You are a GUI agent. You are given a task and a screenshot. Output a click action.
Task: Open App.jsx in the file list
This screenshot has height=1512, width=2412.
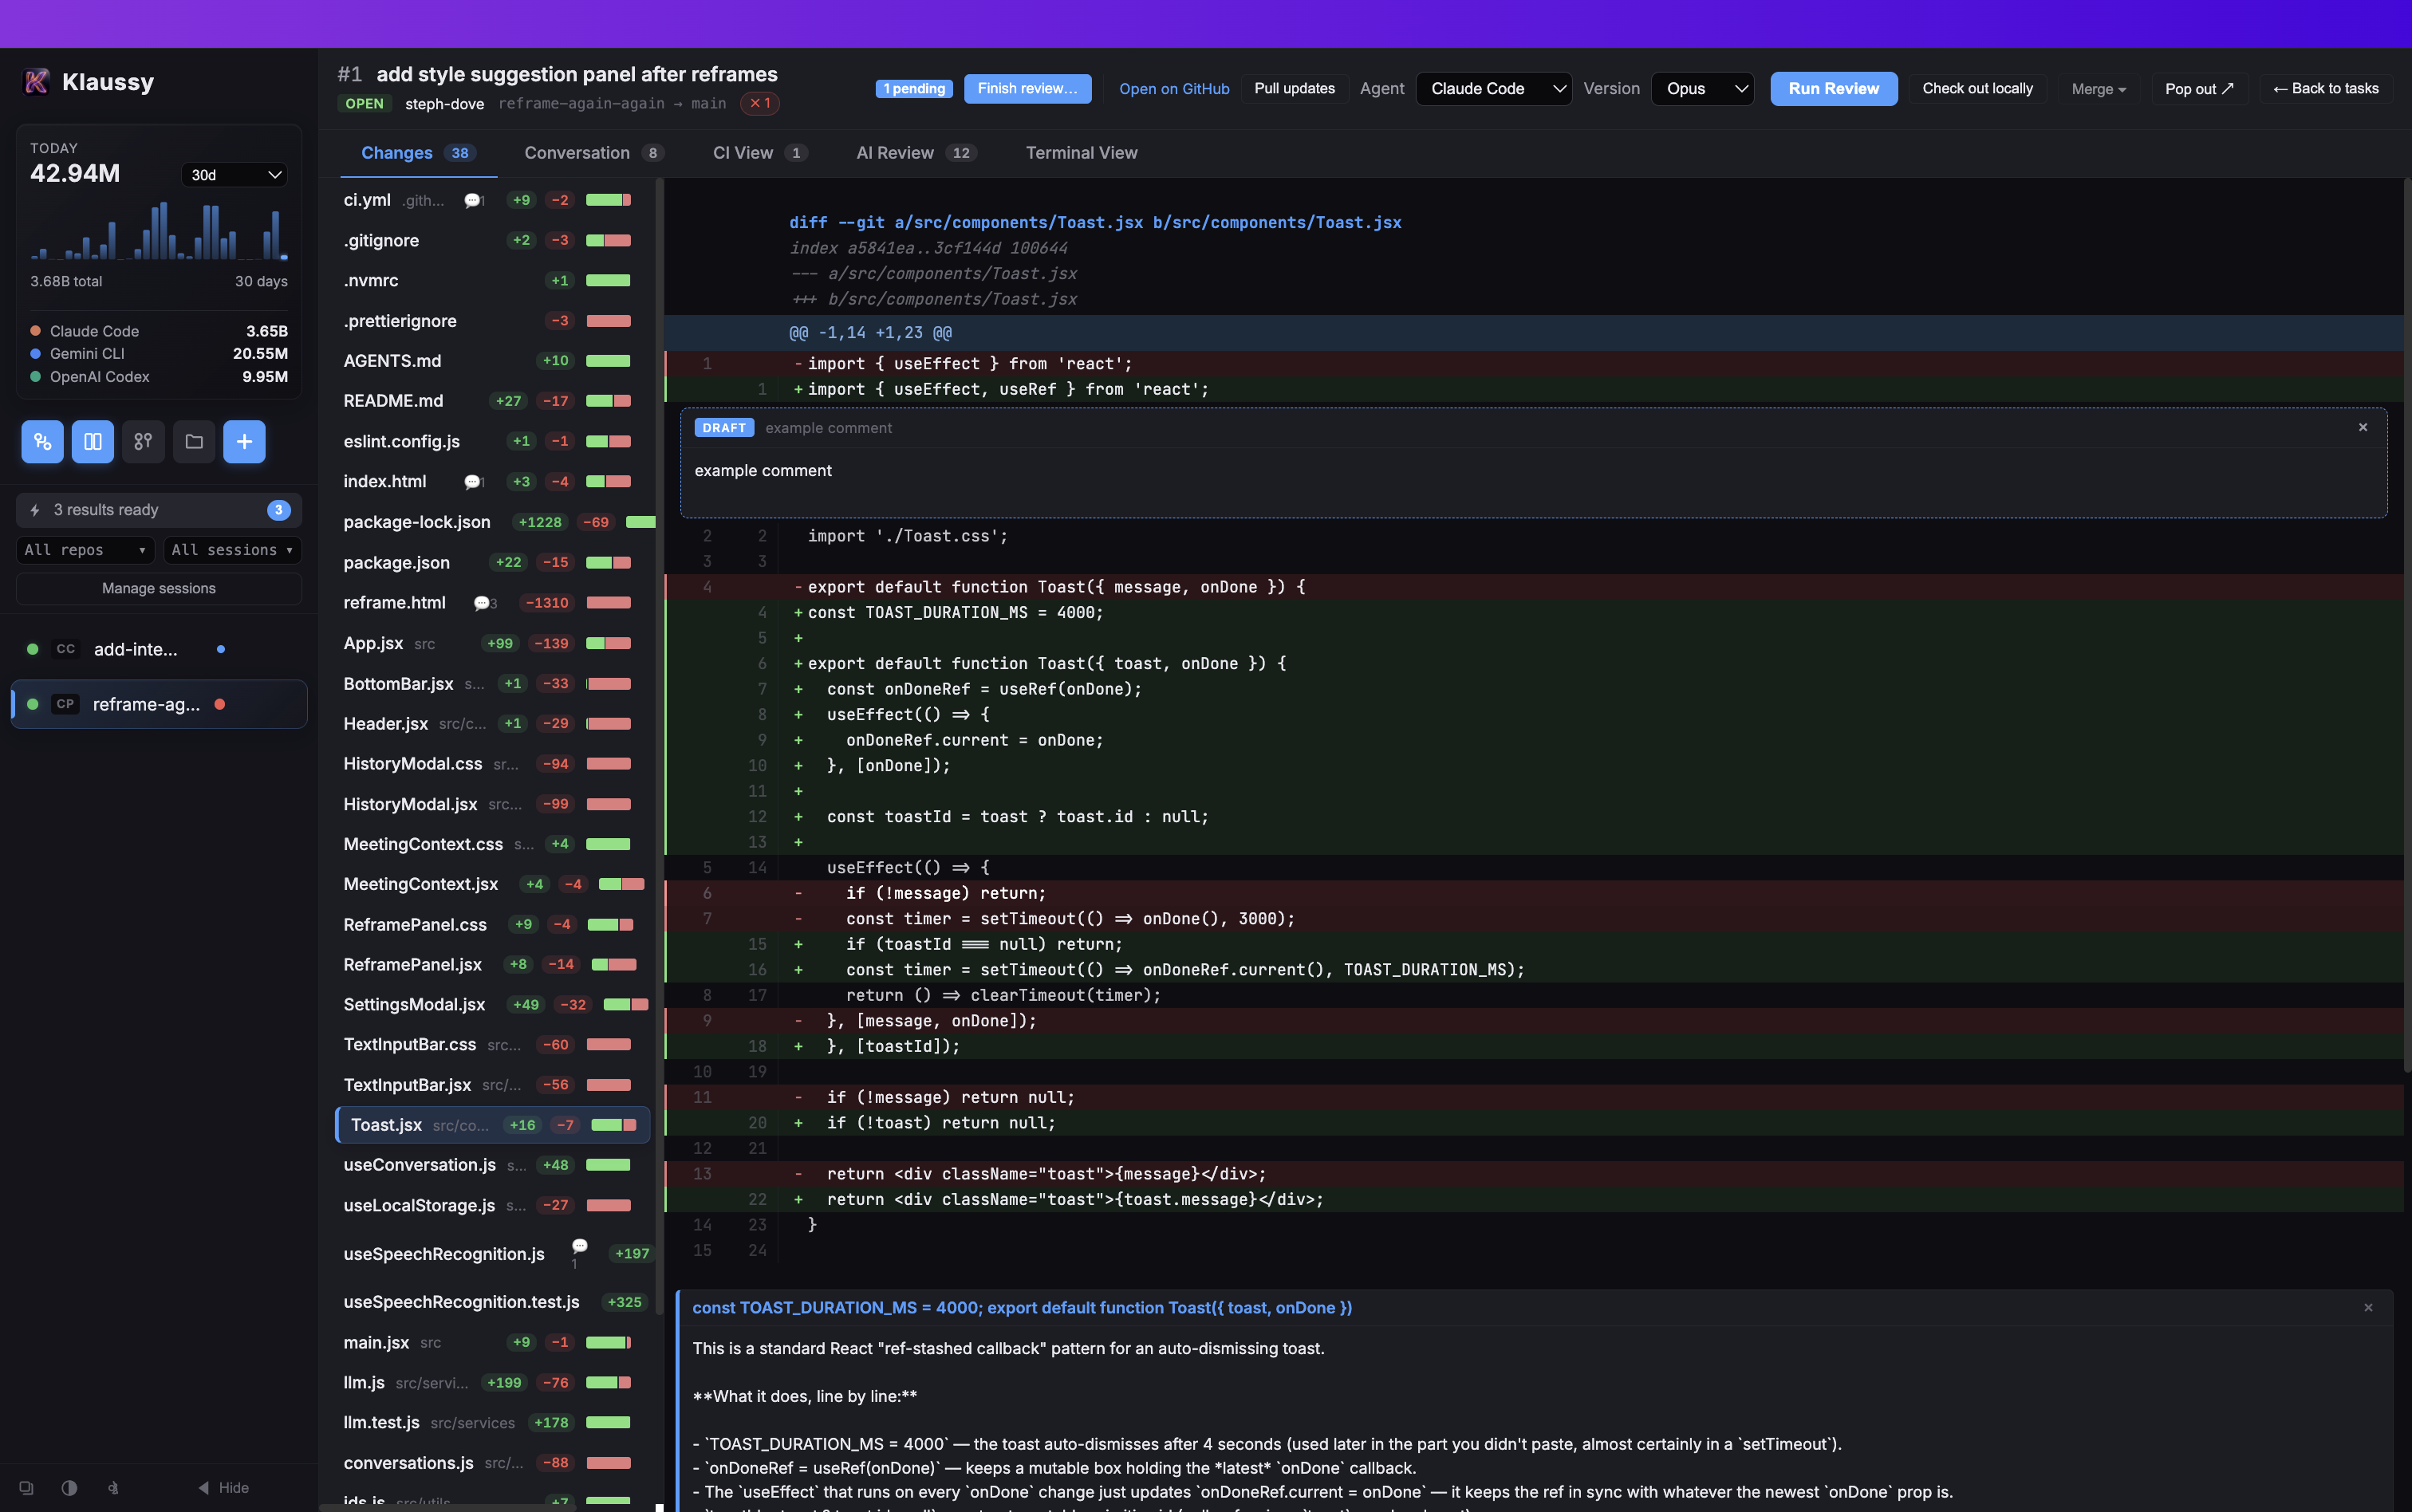point(494,643)
